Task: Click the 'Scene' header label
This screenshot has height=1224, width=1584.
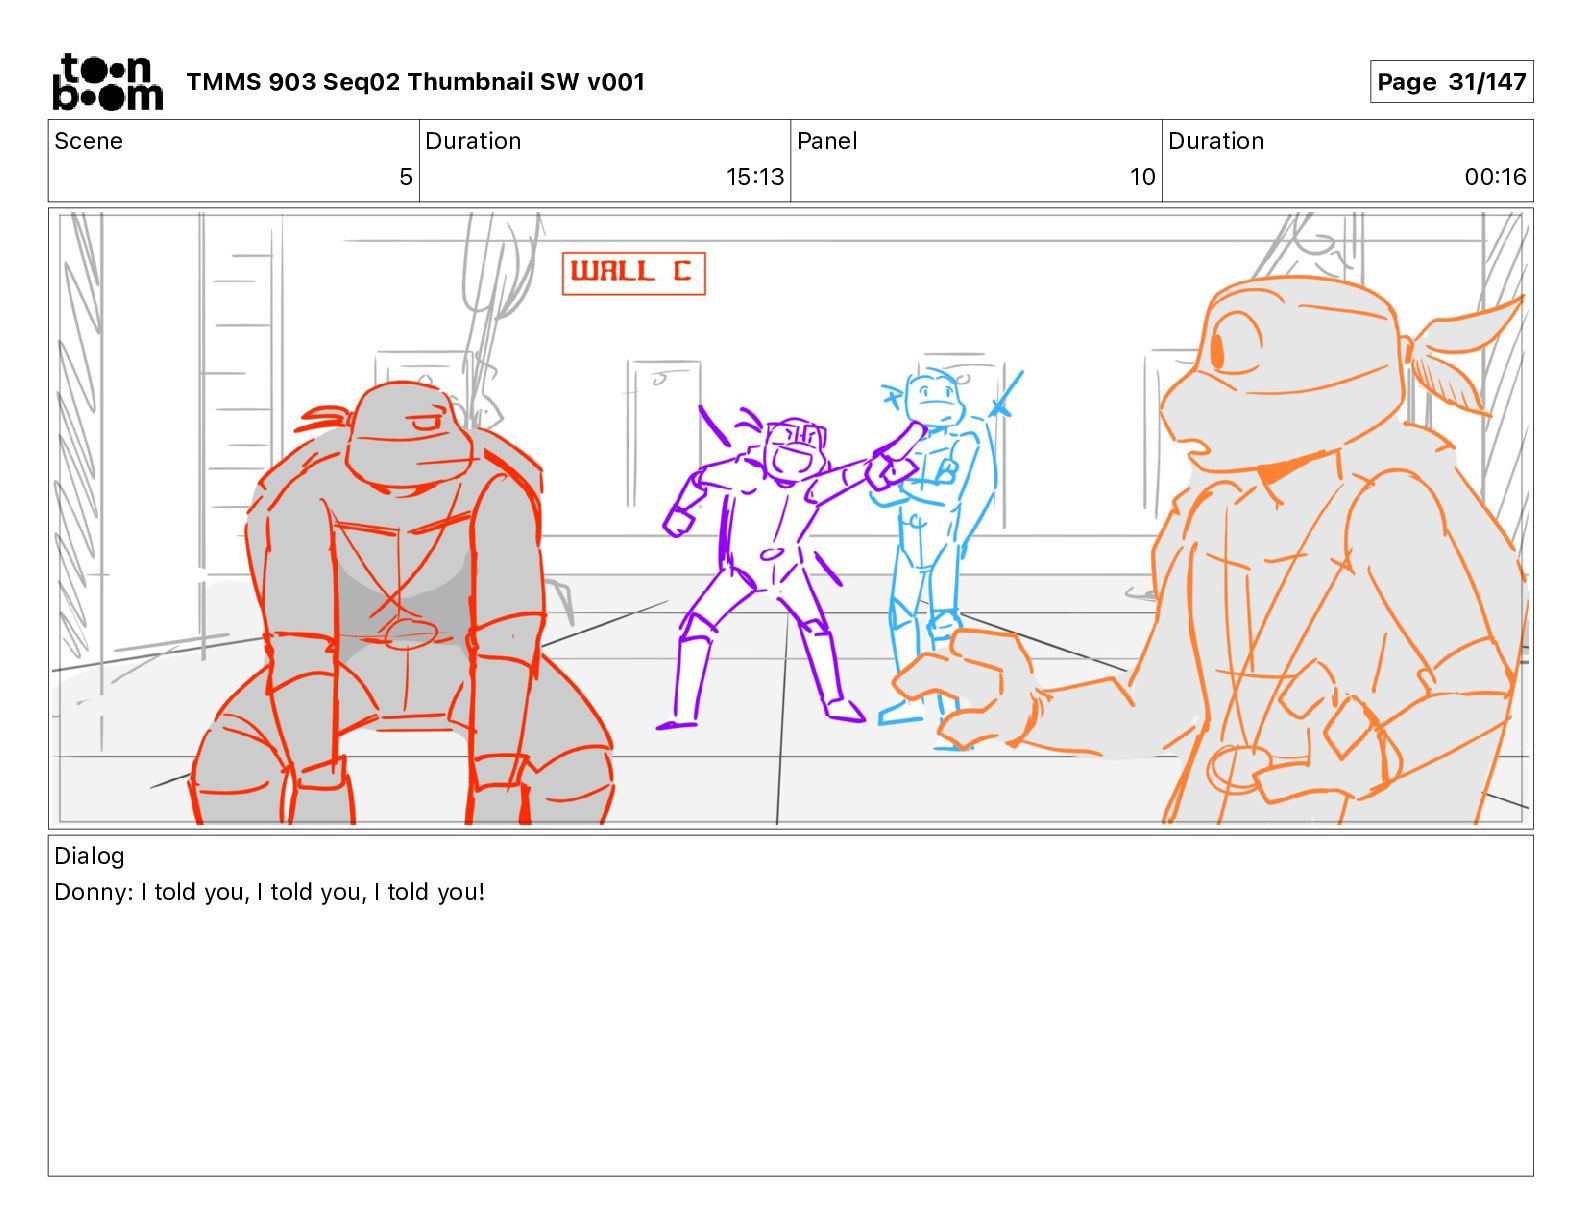Action: [89, 141]
